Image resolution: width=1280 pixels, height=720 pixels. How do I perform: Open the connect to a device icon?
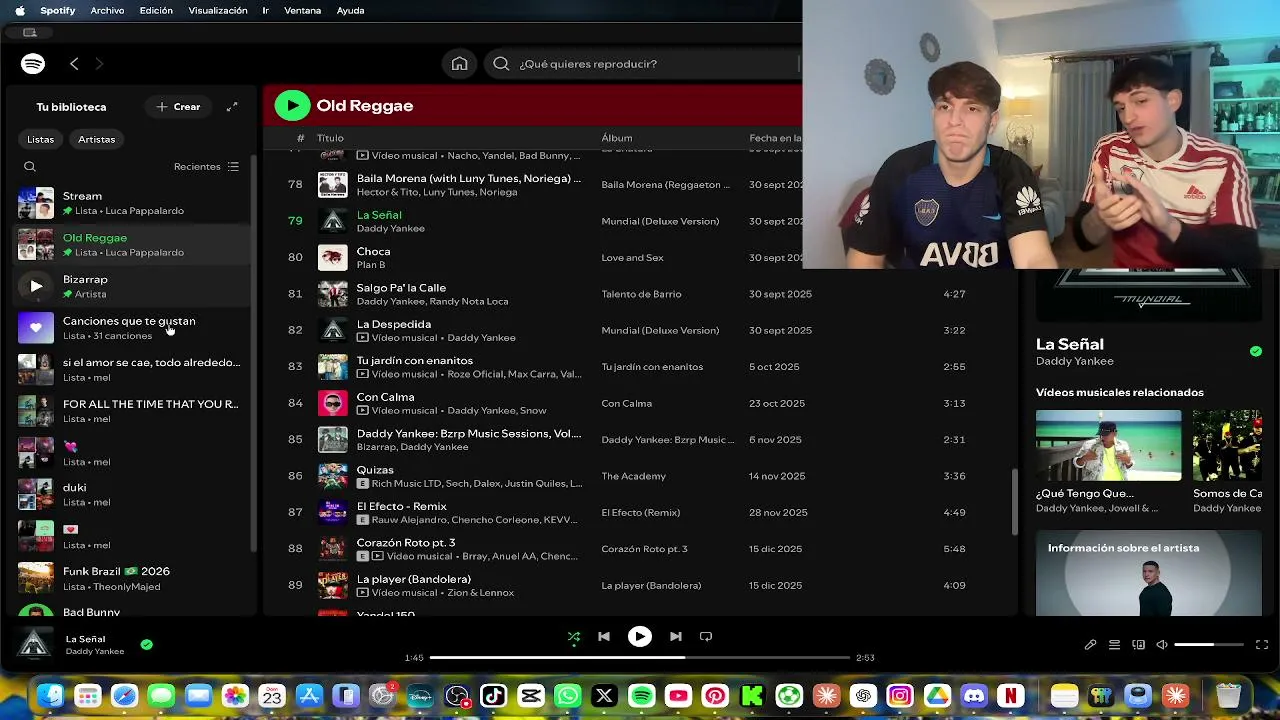coord(1138,645)
